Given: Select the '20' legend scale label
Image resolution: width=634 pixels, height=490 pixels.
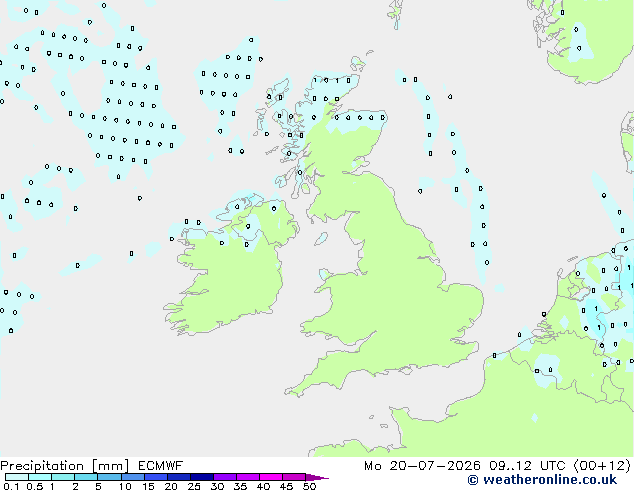Looking at the screenshot, I should 171,486.
